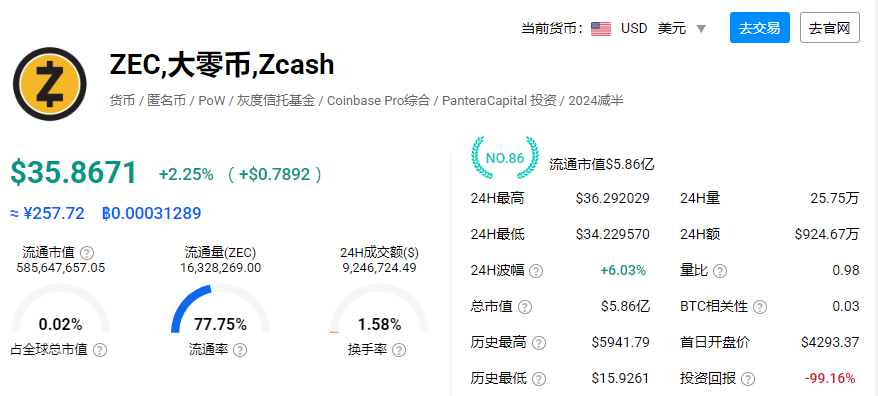This screenshot has width=878, height=396.
Task: Click help icon beside 换手率
Action: click(x=399, y=350)
